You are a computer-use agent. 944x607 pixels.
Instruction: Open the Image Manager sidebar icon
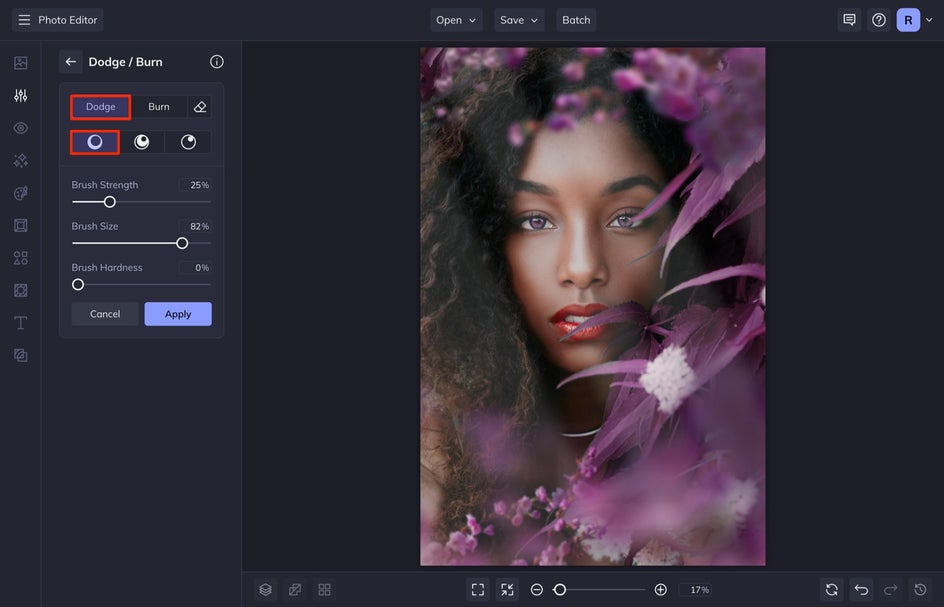[x=20, y=63]
